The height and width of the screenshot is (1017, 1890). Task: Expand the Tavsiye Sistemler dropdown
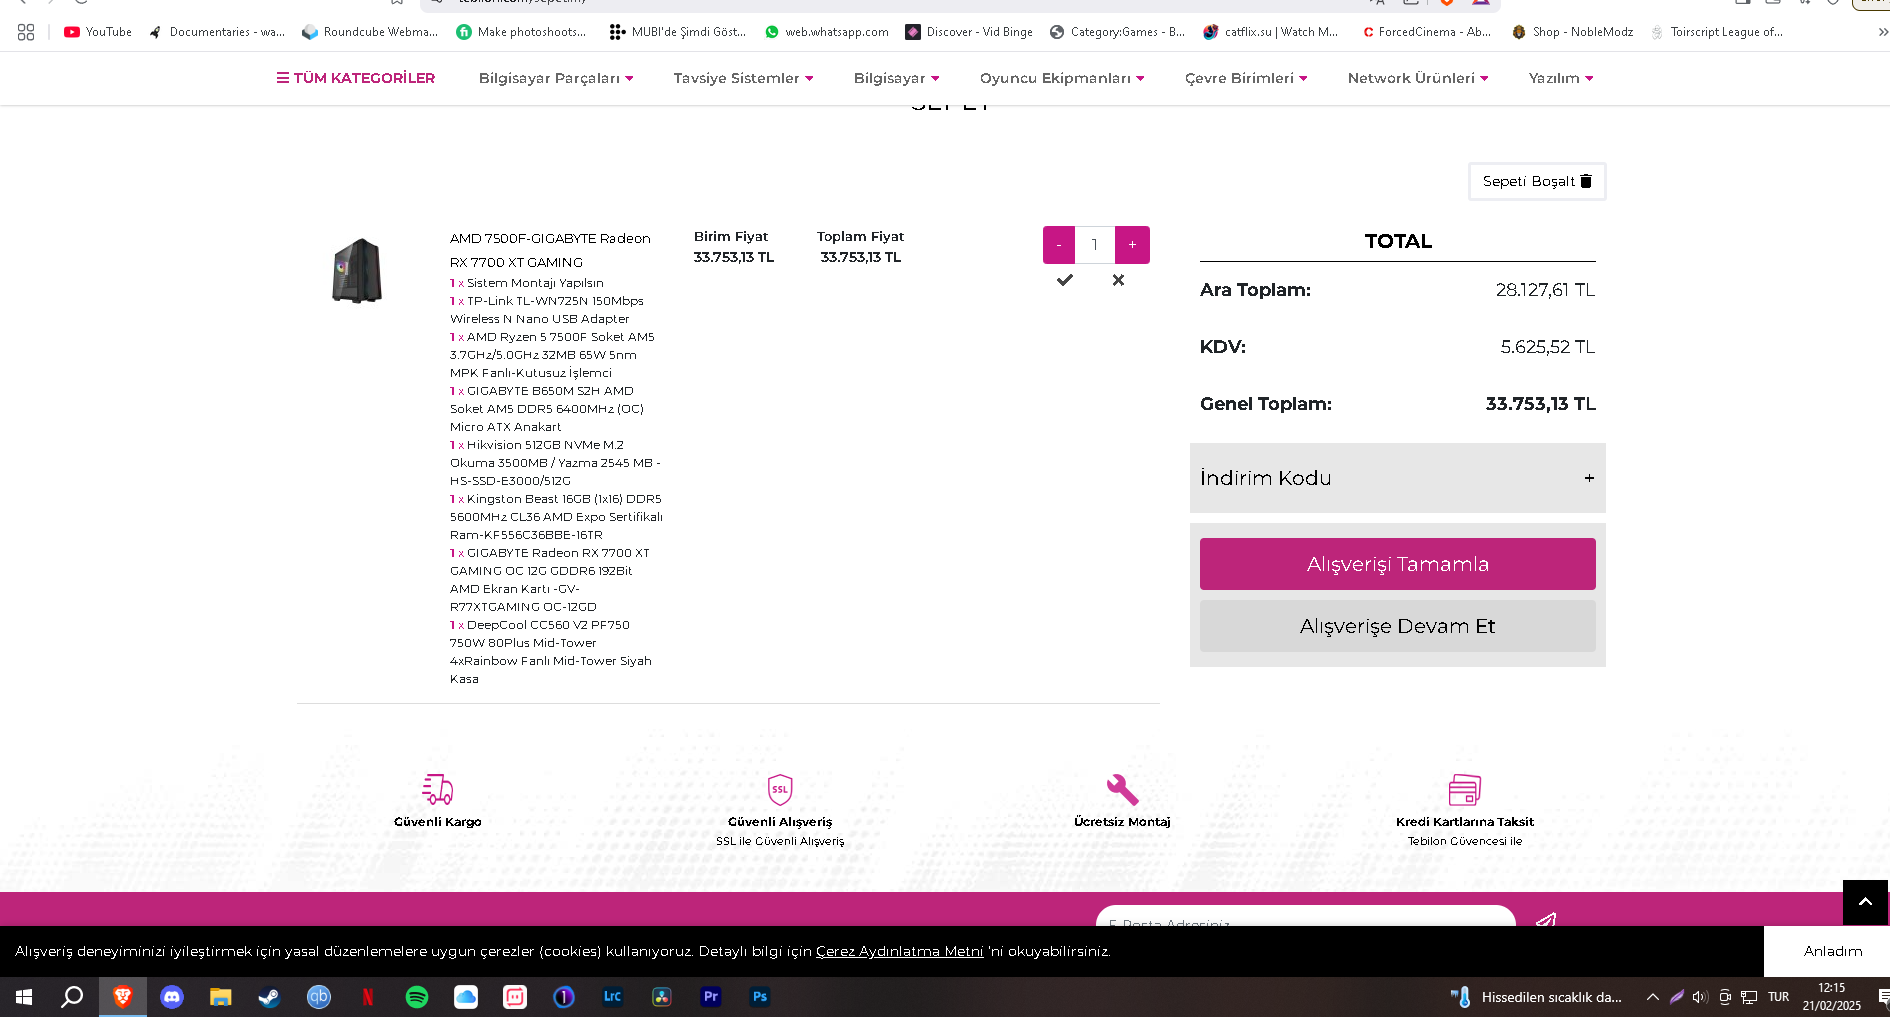pos(743,78)
